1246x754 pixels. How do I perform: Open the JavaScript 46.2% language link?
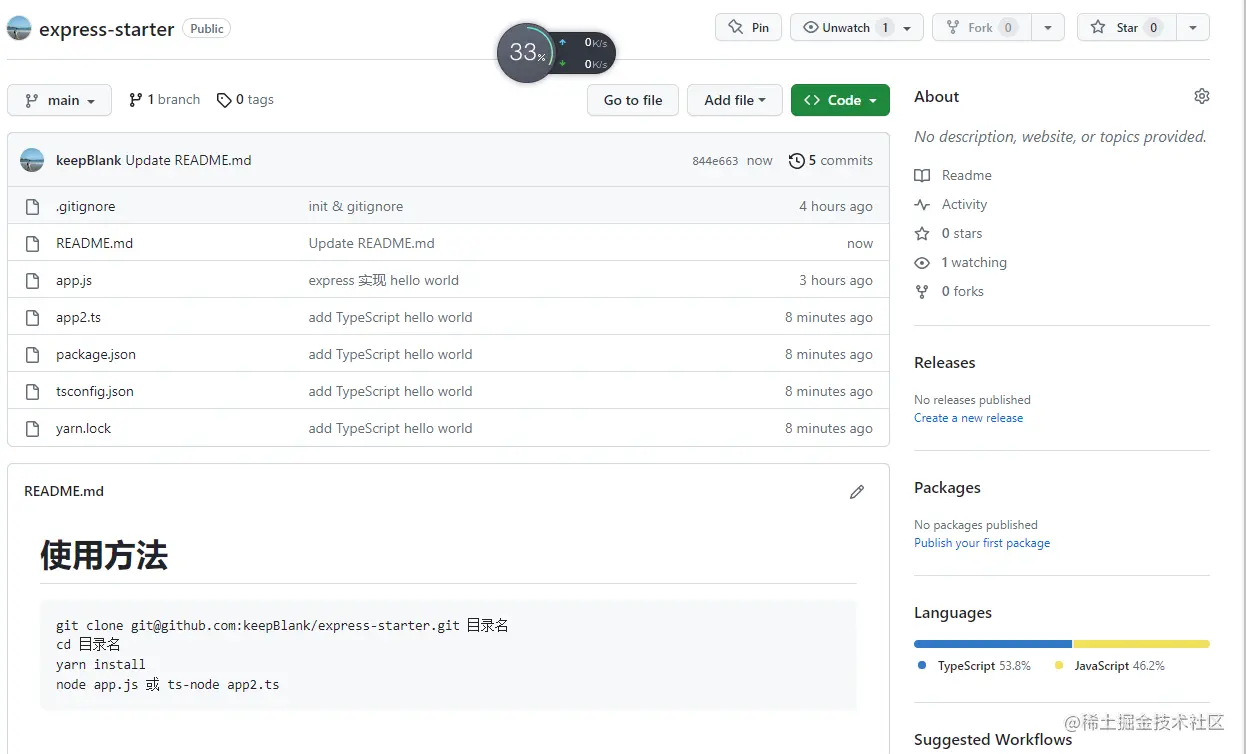click(1110, 666)
